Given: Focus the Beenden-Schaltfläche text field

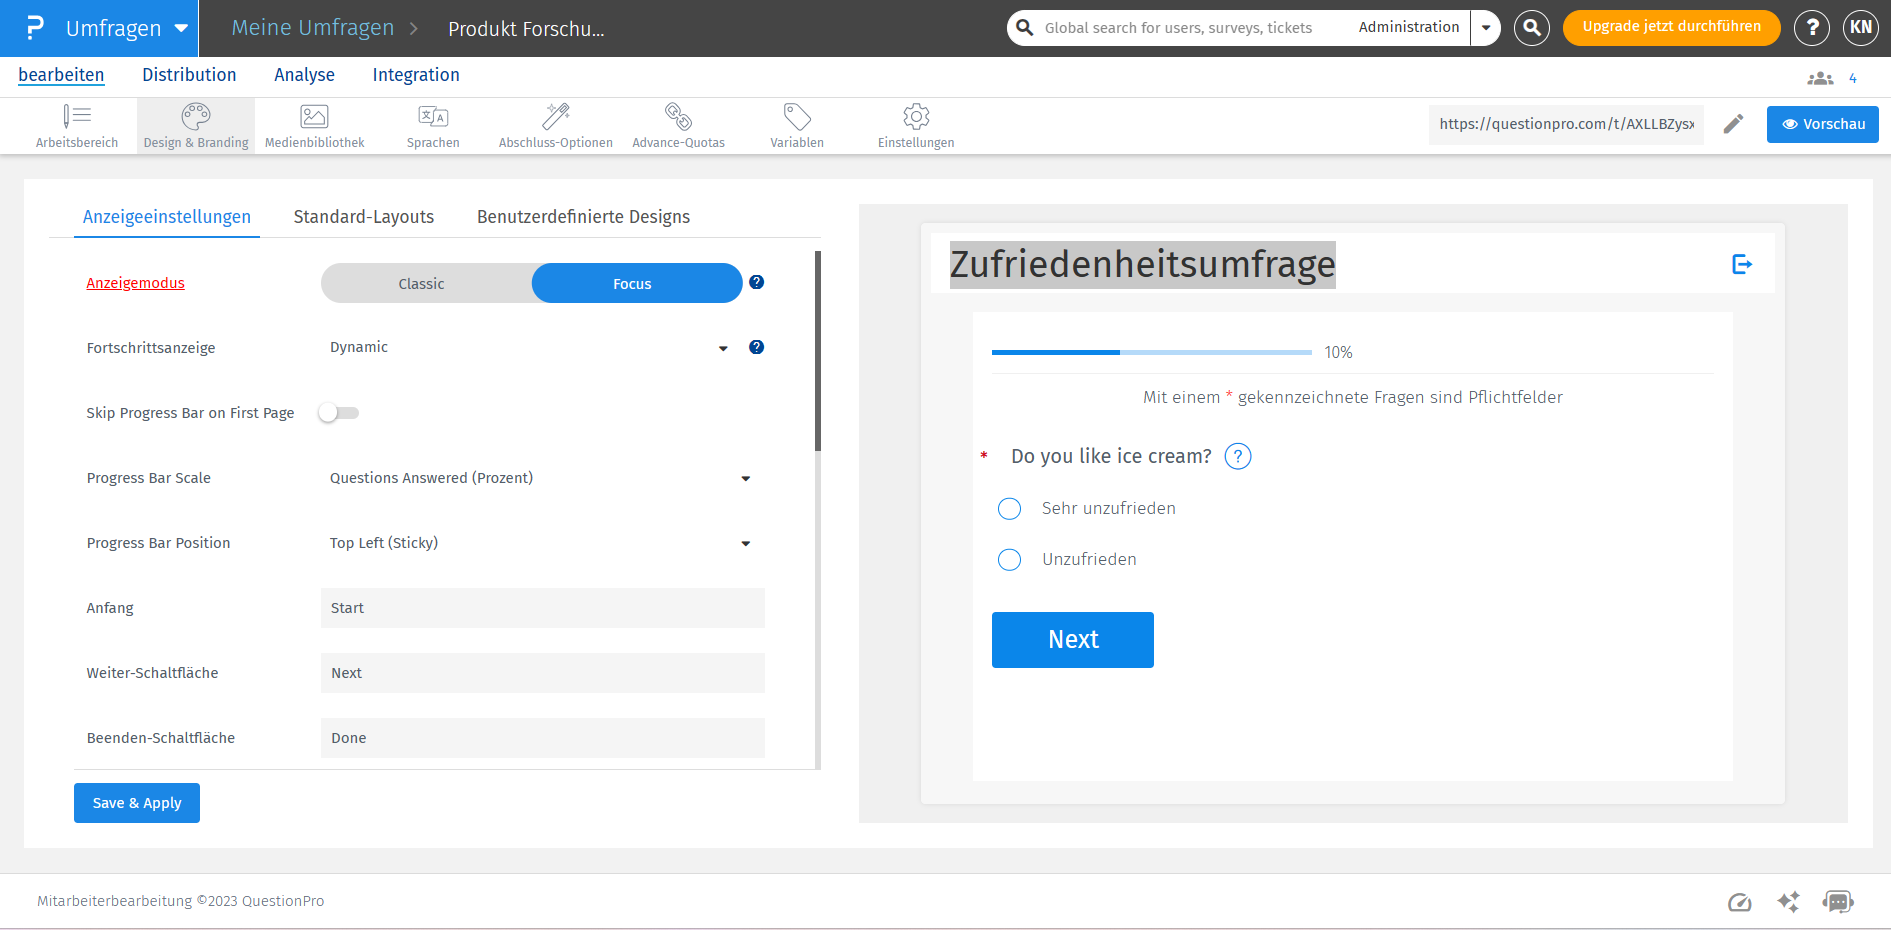Looking at the screenshot, I should click(x=543, y=738).
